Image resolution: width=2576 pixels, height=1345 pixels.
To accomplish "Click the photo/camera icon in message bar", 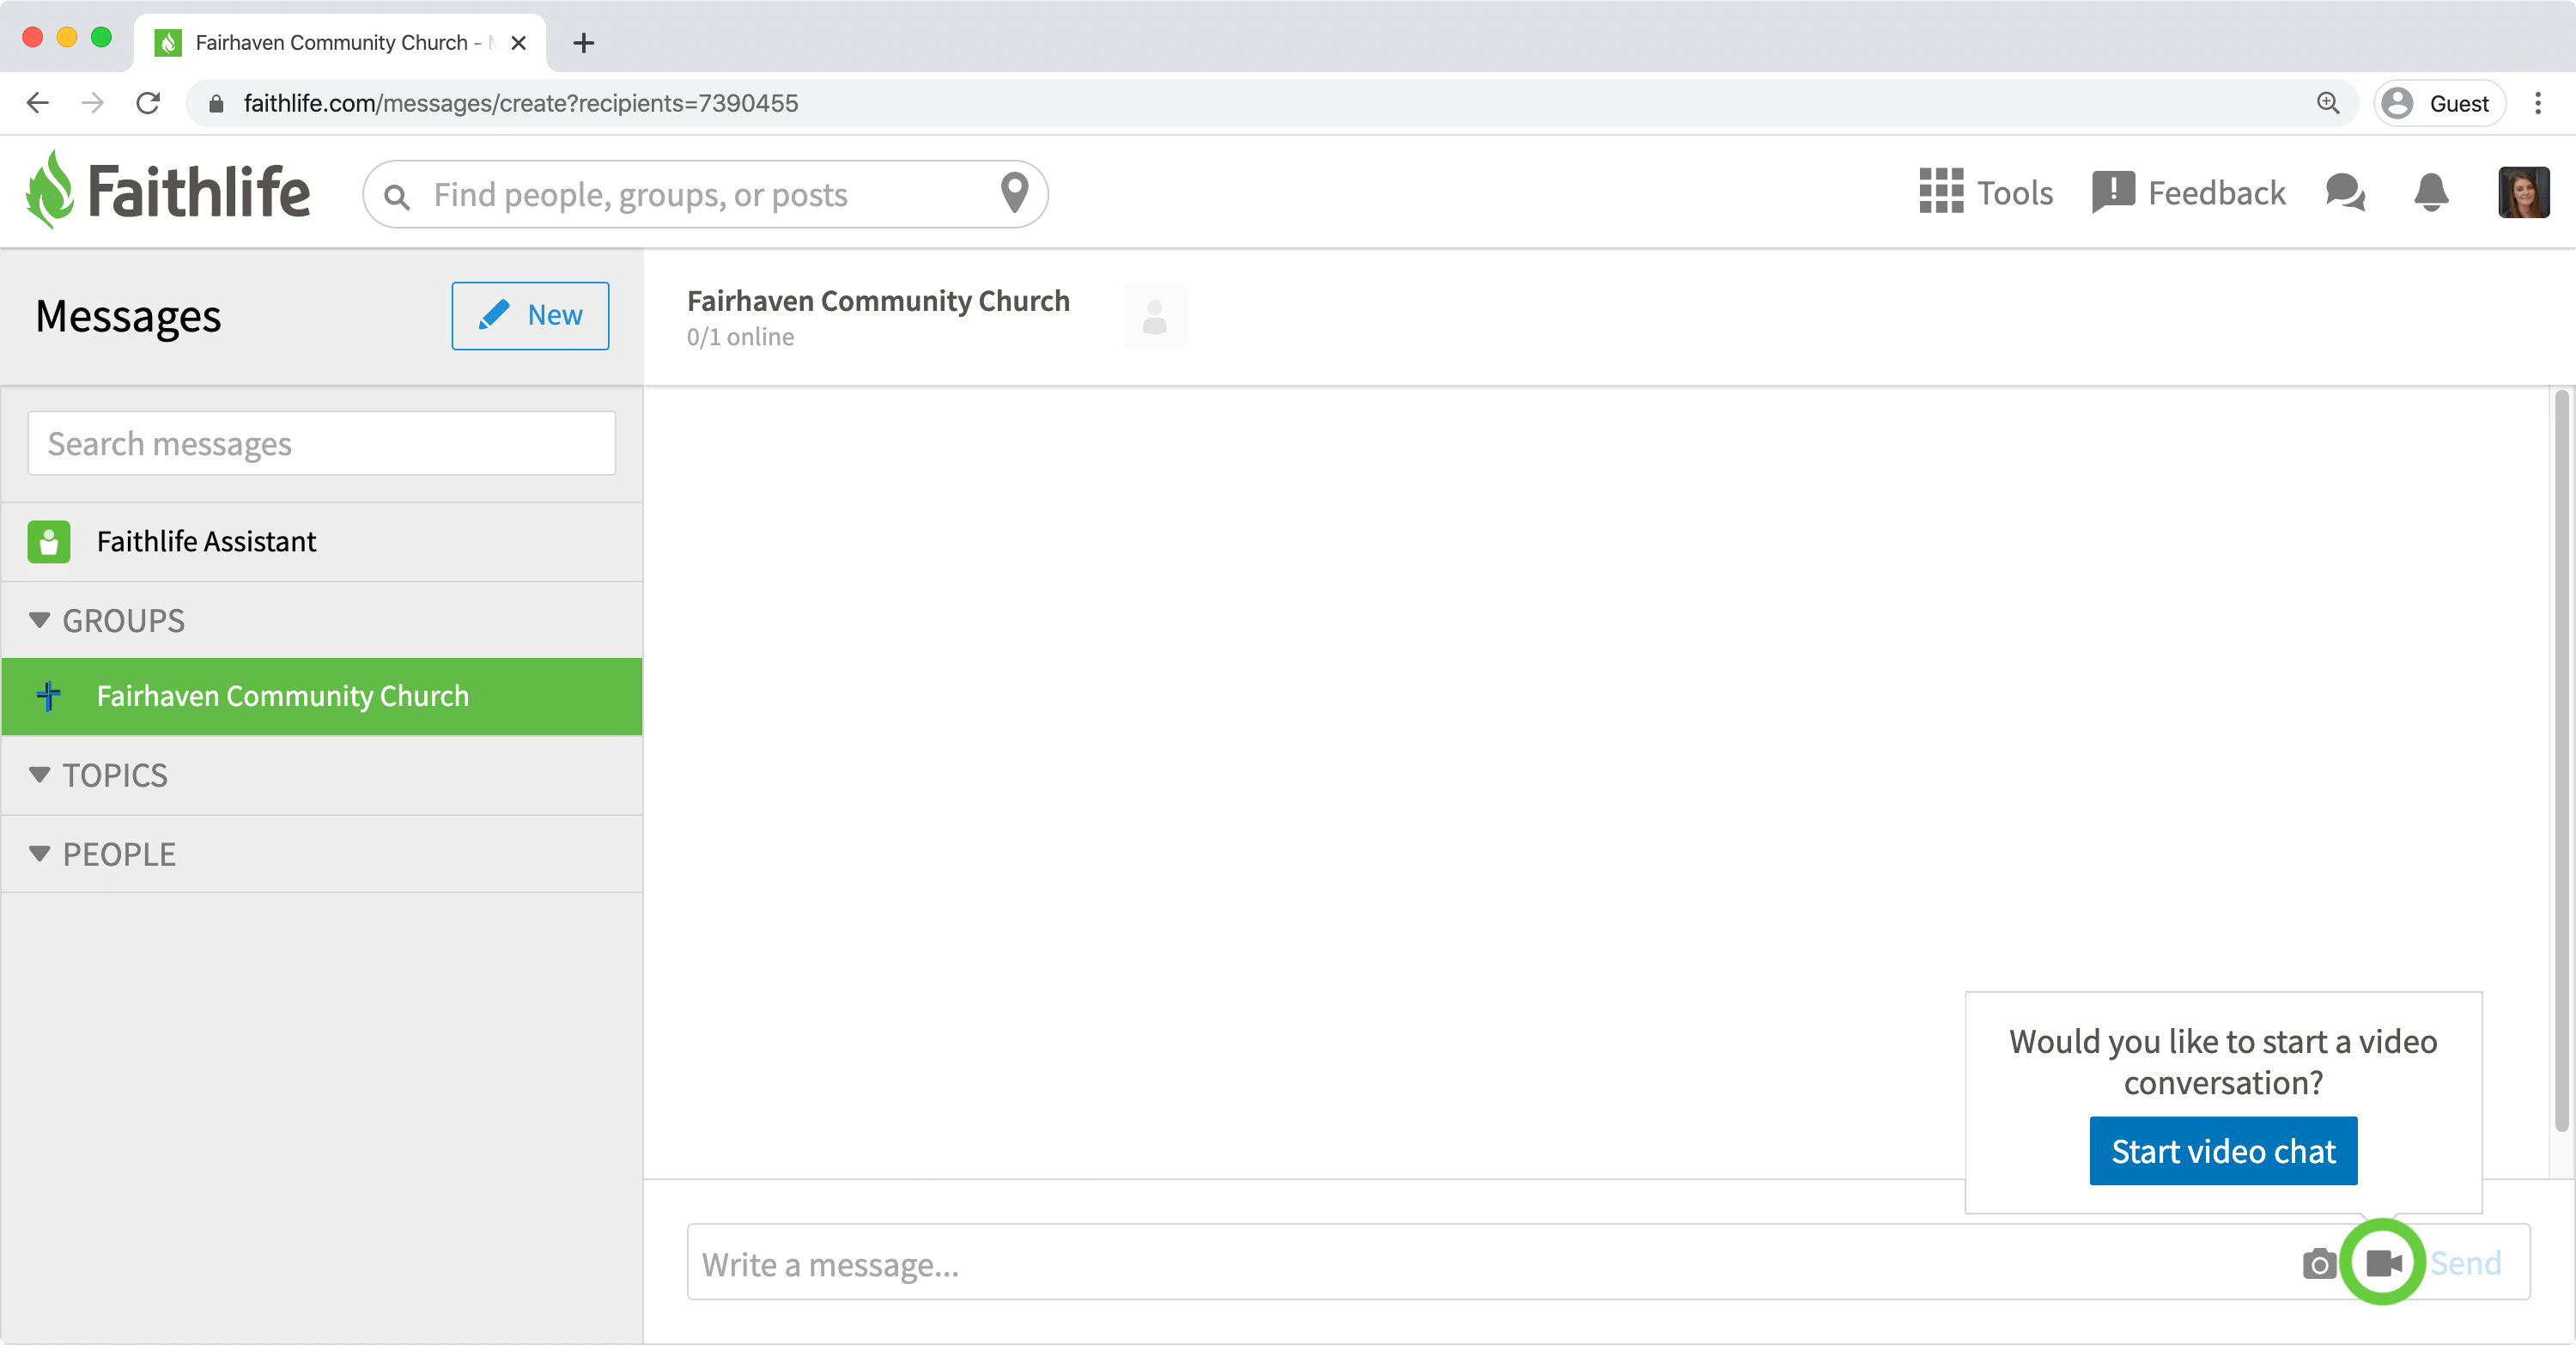I will 2318,1265.
